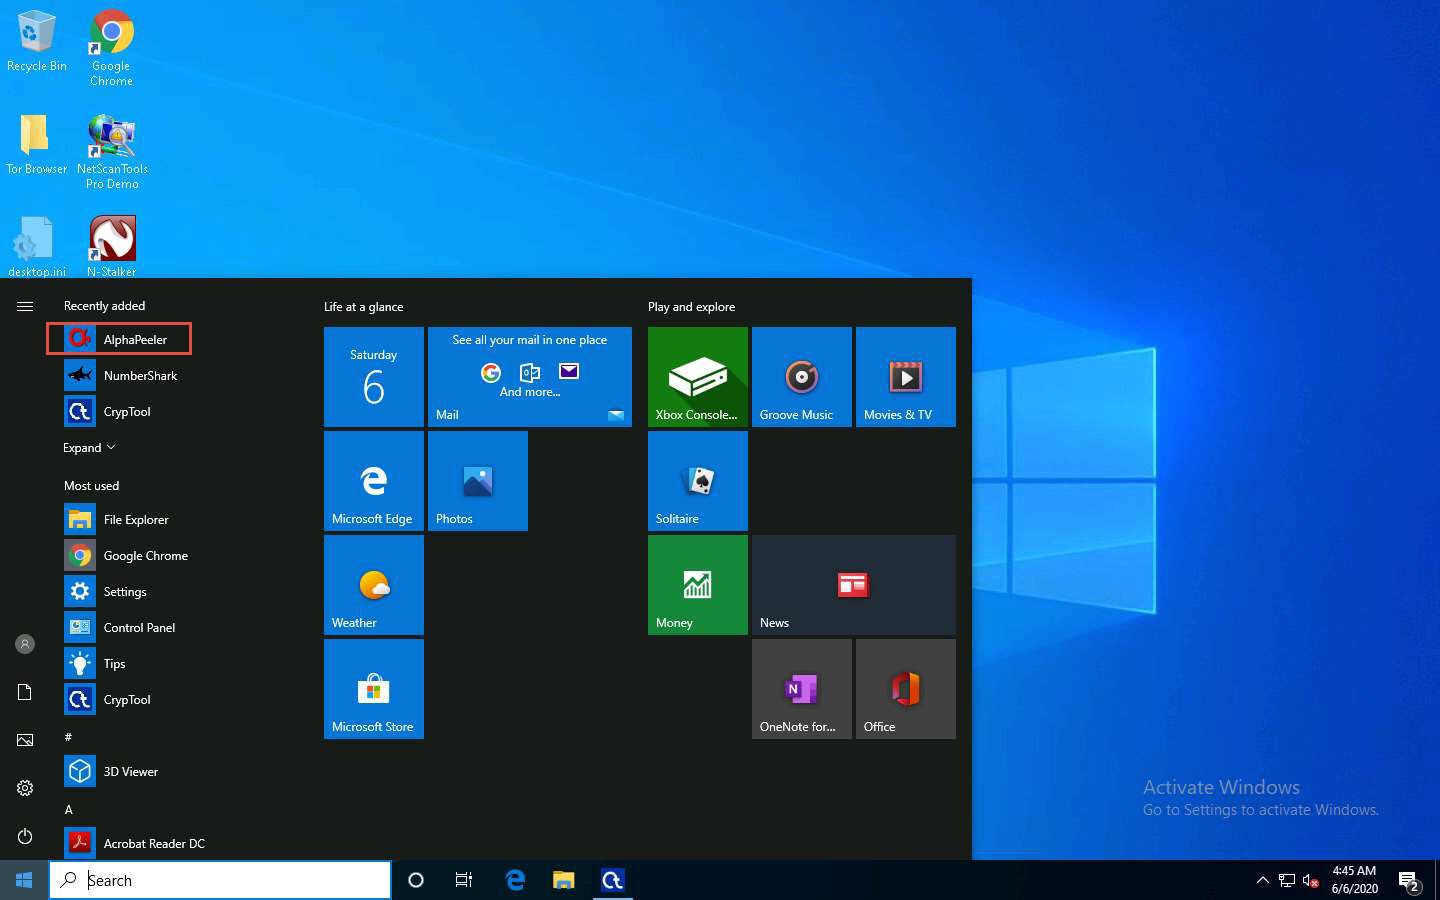Open the Power options menu
The width and height of the screenshot is (1440, 900).
tap(25, 836)
